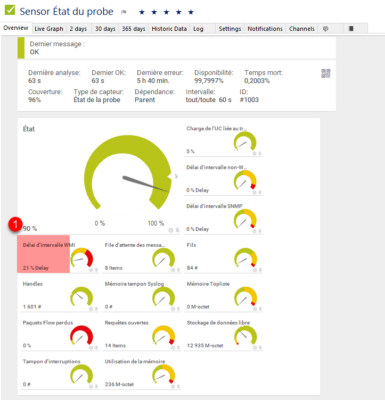Click the Parent dependency value
The height and width of the screenshot is (400, 385).
tap(145, 100)
